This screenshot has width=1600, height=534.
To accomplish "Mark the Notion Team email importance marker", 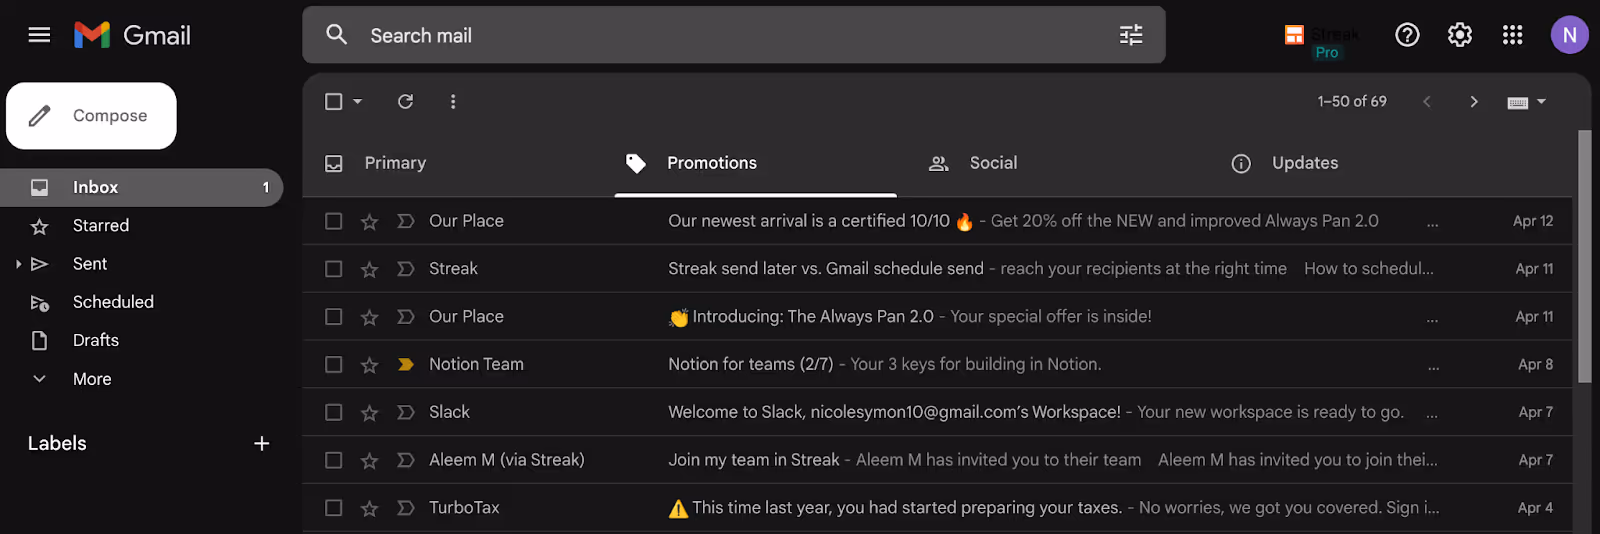I will pos(405,365).
